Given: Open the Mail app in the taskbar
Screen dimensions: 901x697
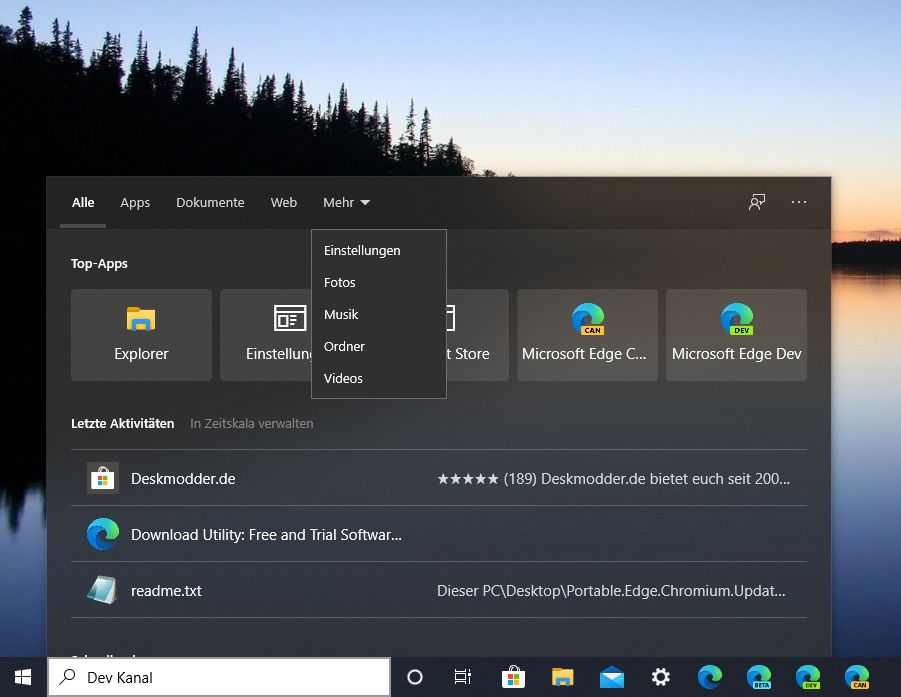Looking at the screenshot, I should [x=611, y=677].
